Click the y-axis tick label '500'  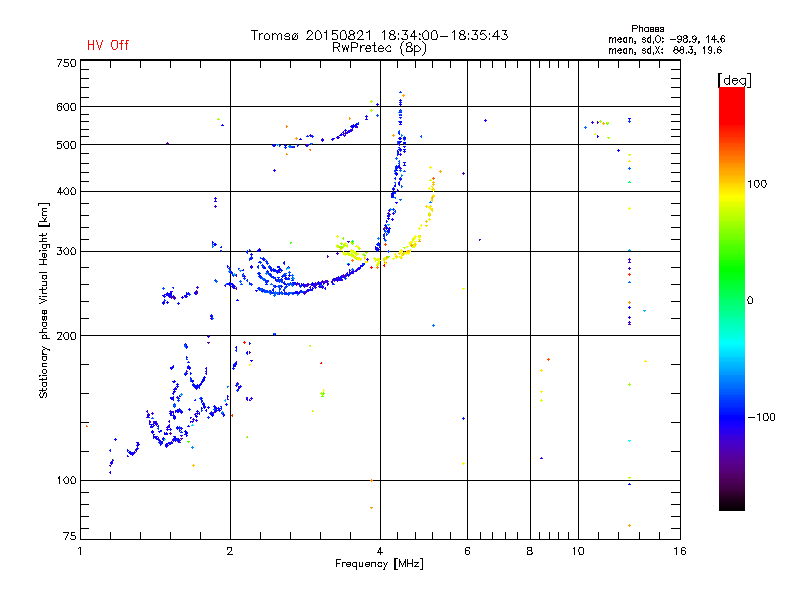[x=66, y=145]
